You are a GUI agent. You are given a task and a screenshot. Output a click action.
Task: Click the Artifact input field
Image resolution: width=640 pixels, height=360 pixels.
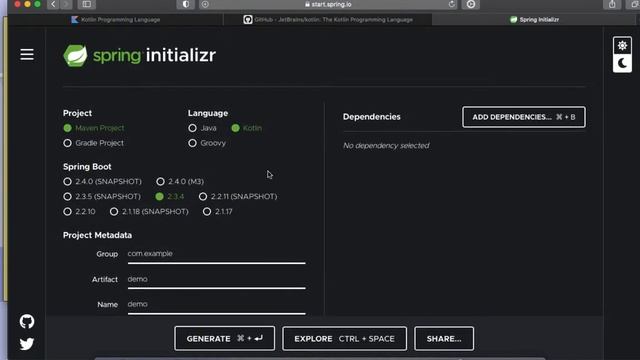pyautogui.click(x=216, y=280)
